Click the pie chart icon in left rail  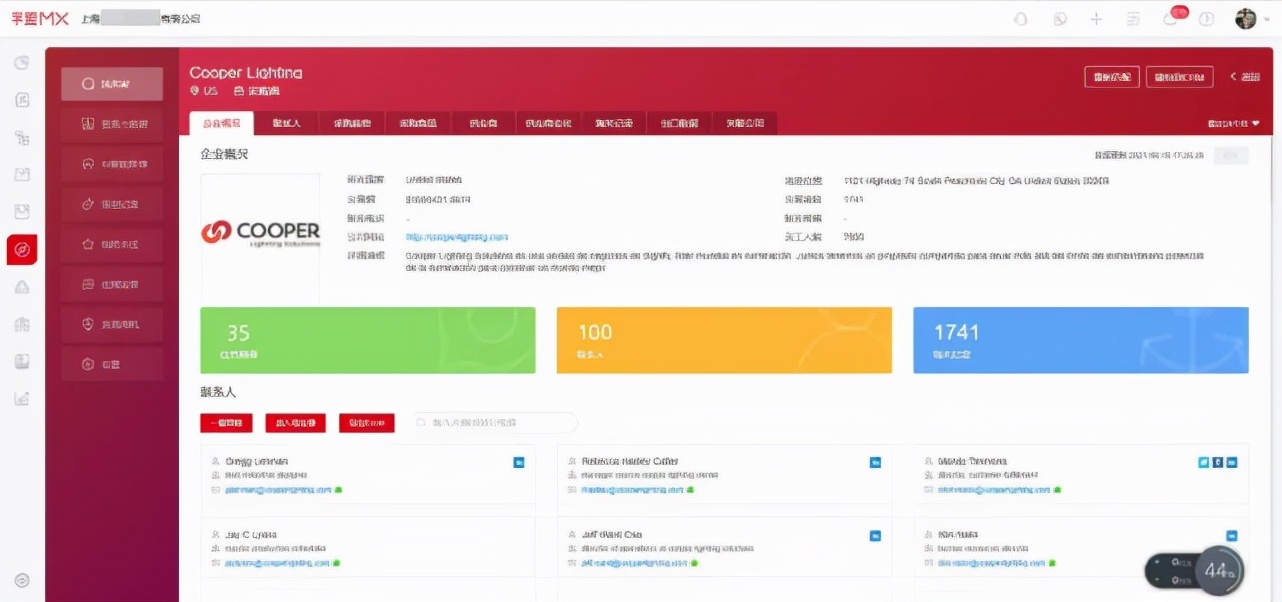pos(22,63)
